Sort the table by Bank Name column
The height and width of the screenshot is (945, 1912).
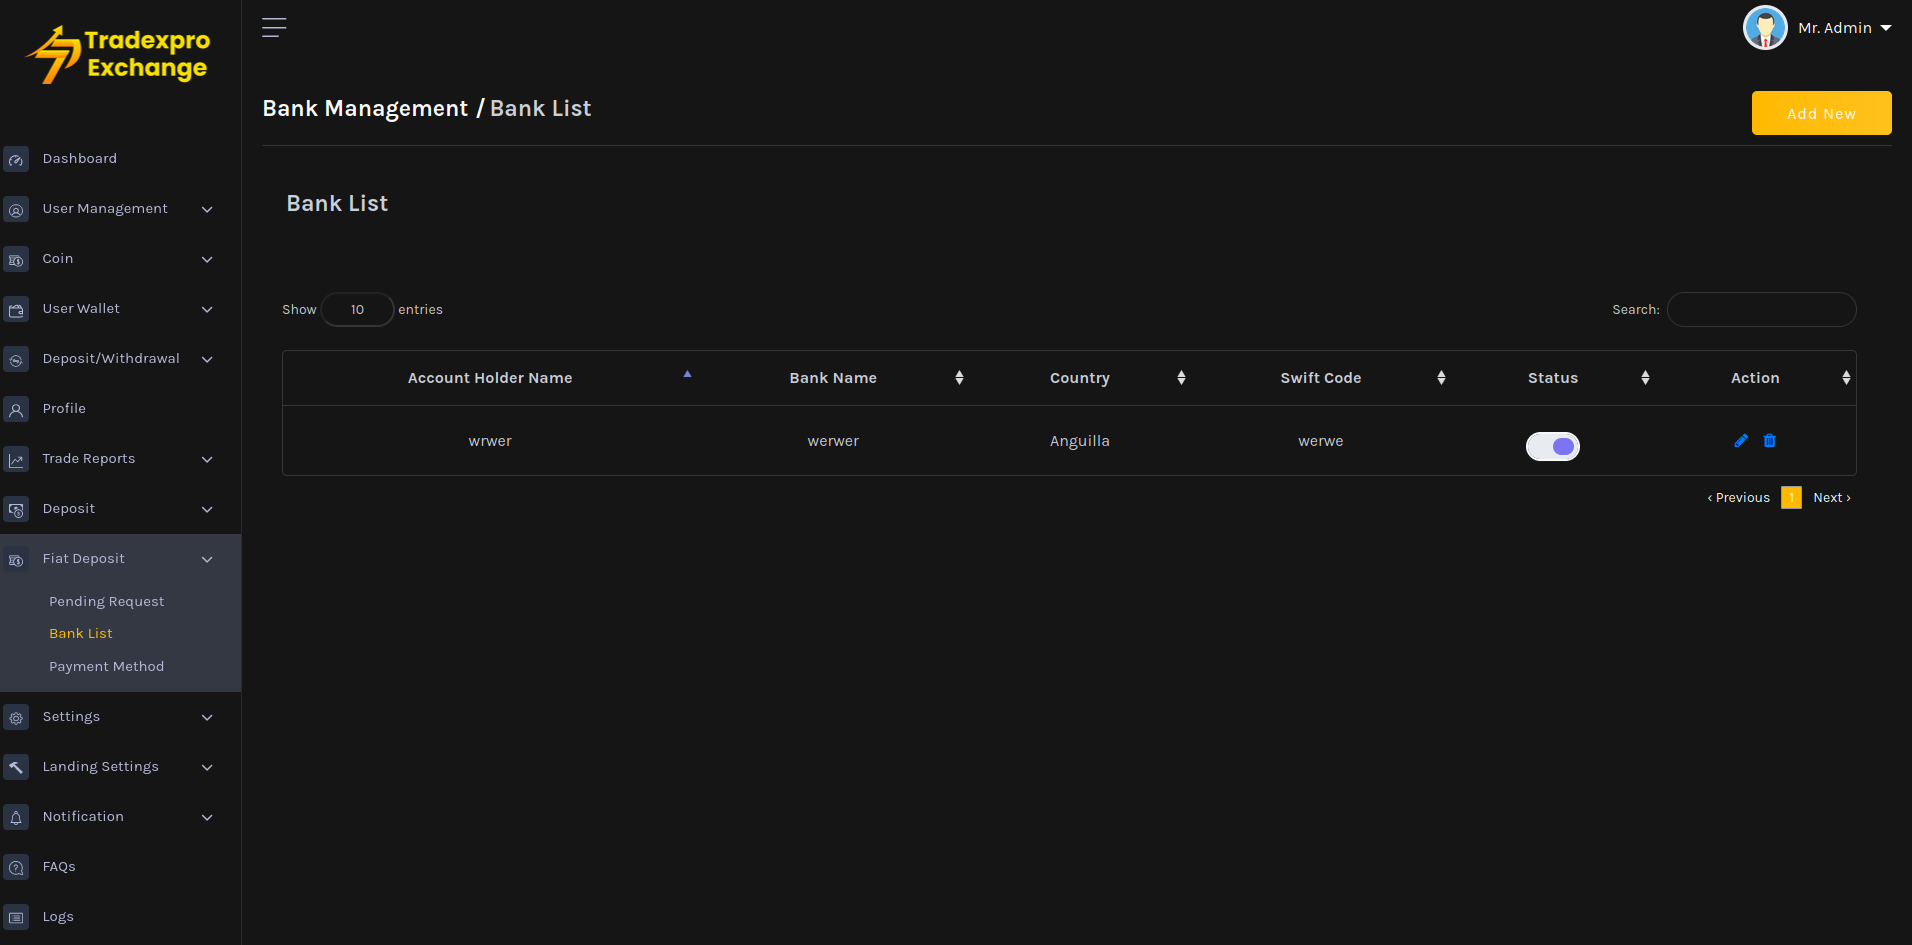coord(833,378)
